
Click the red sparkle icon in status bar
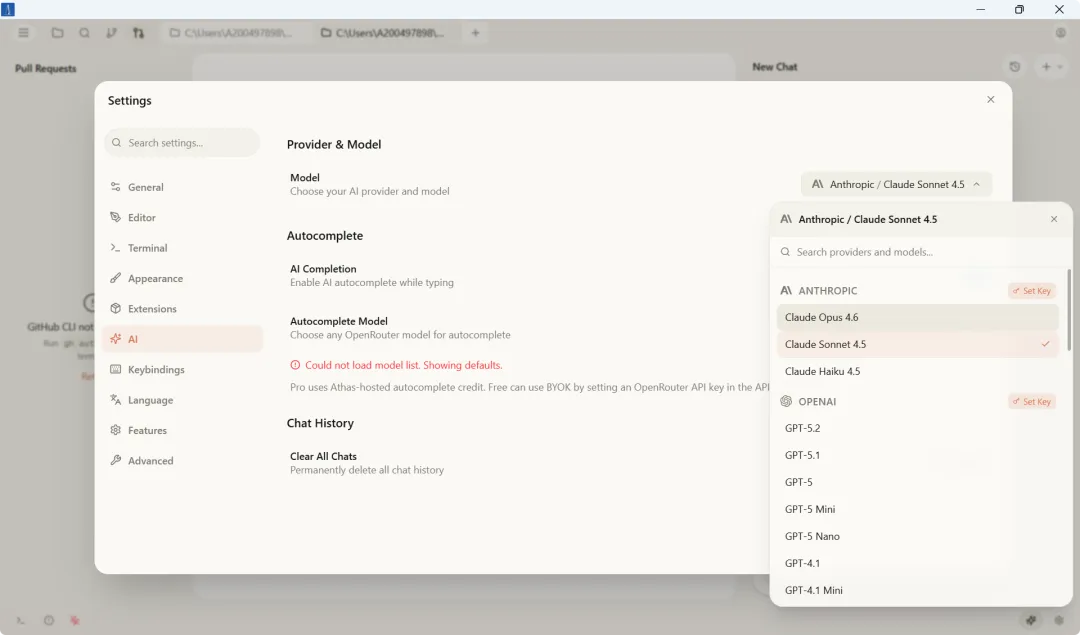pos(75,621)
